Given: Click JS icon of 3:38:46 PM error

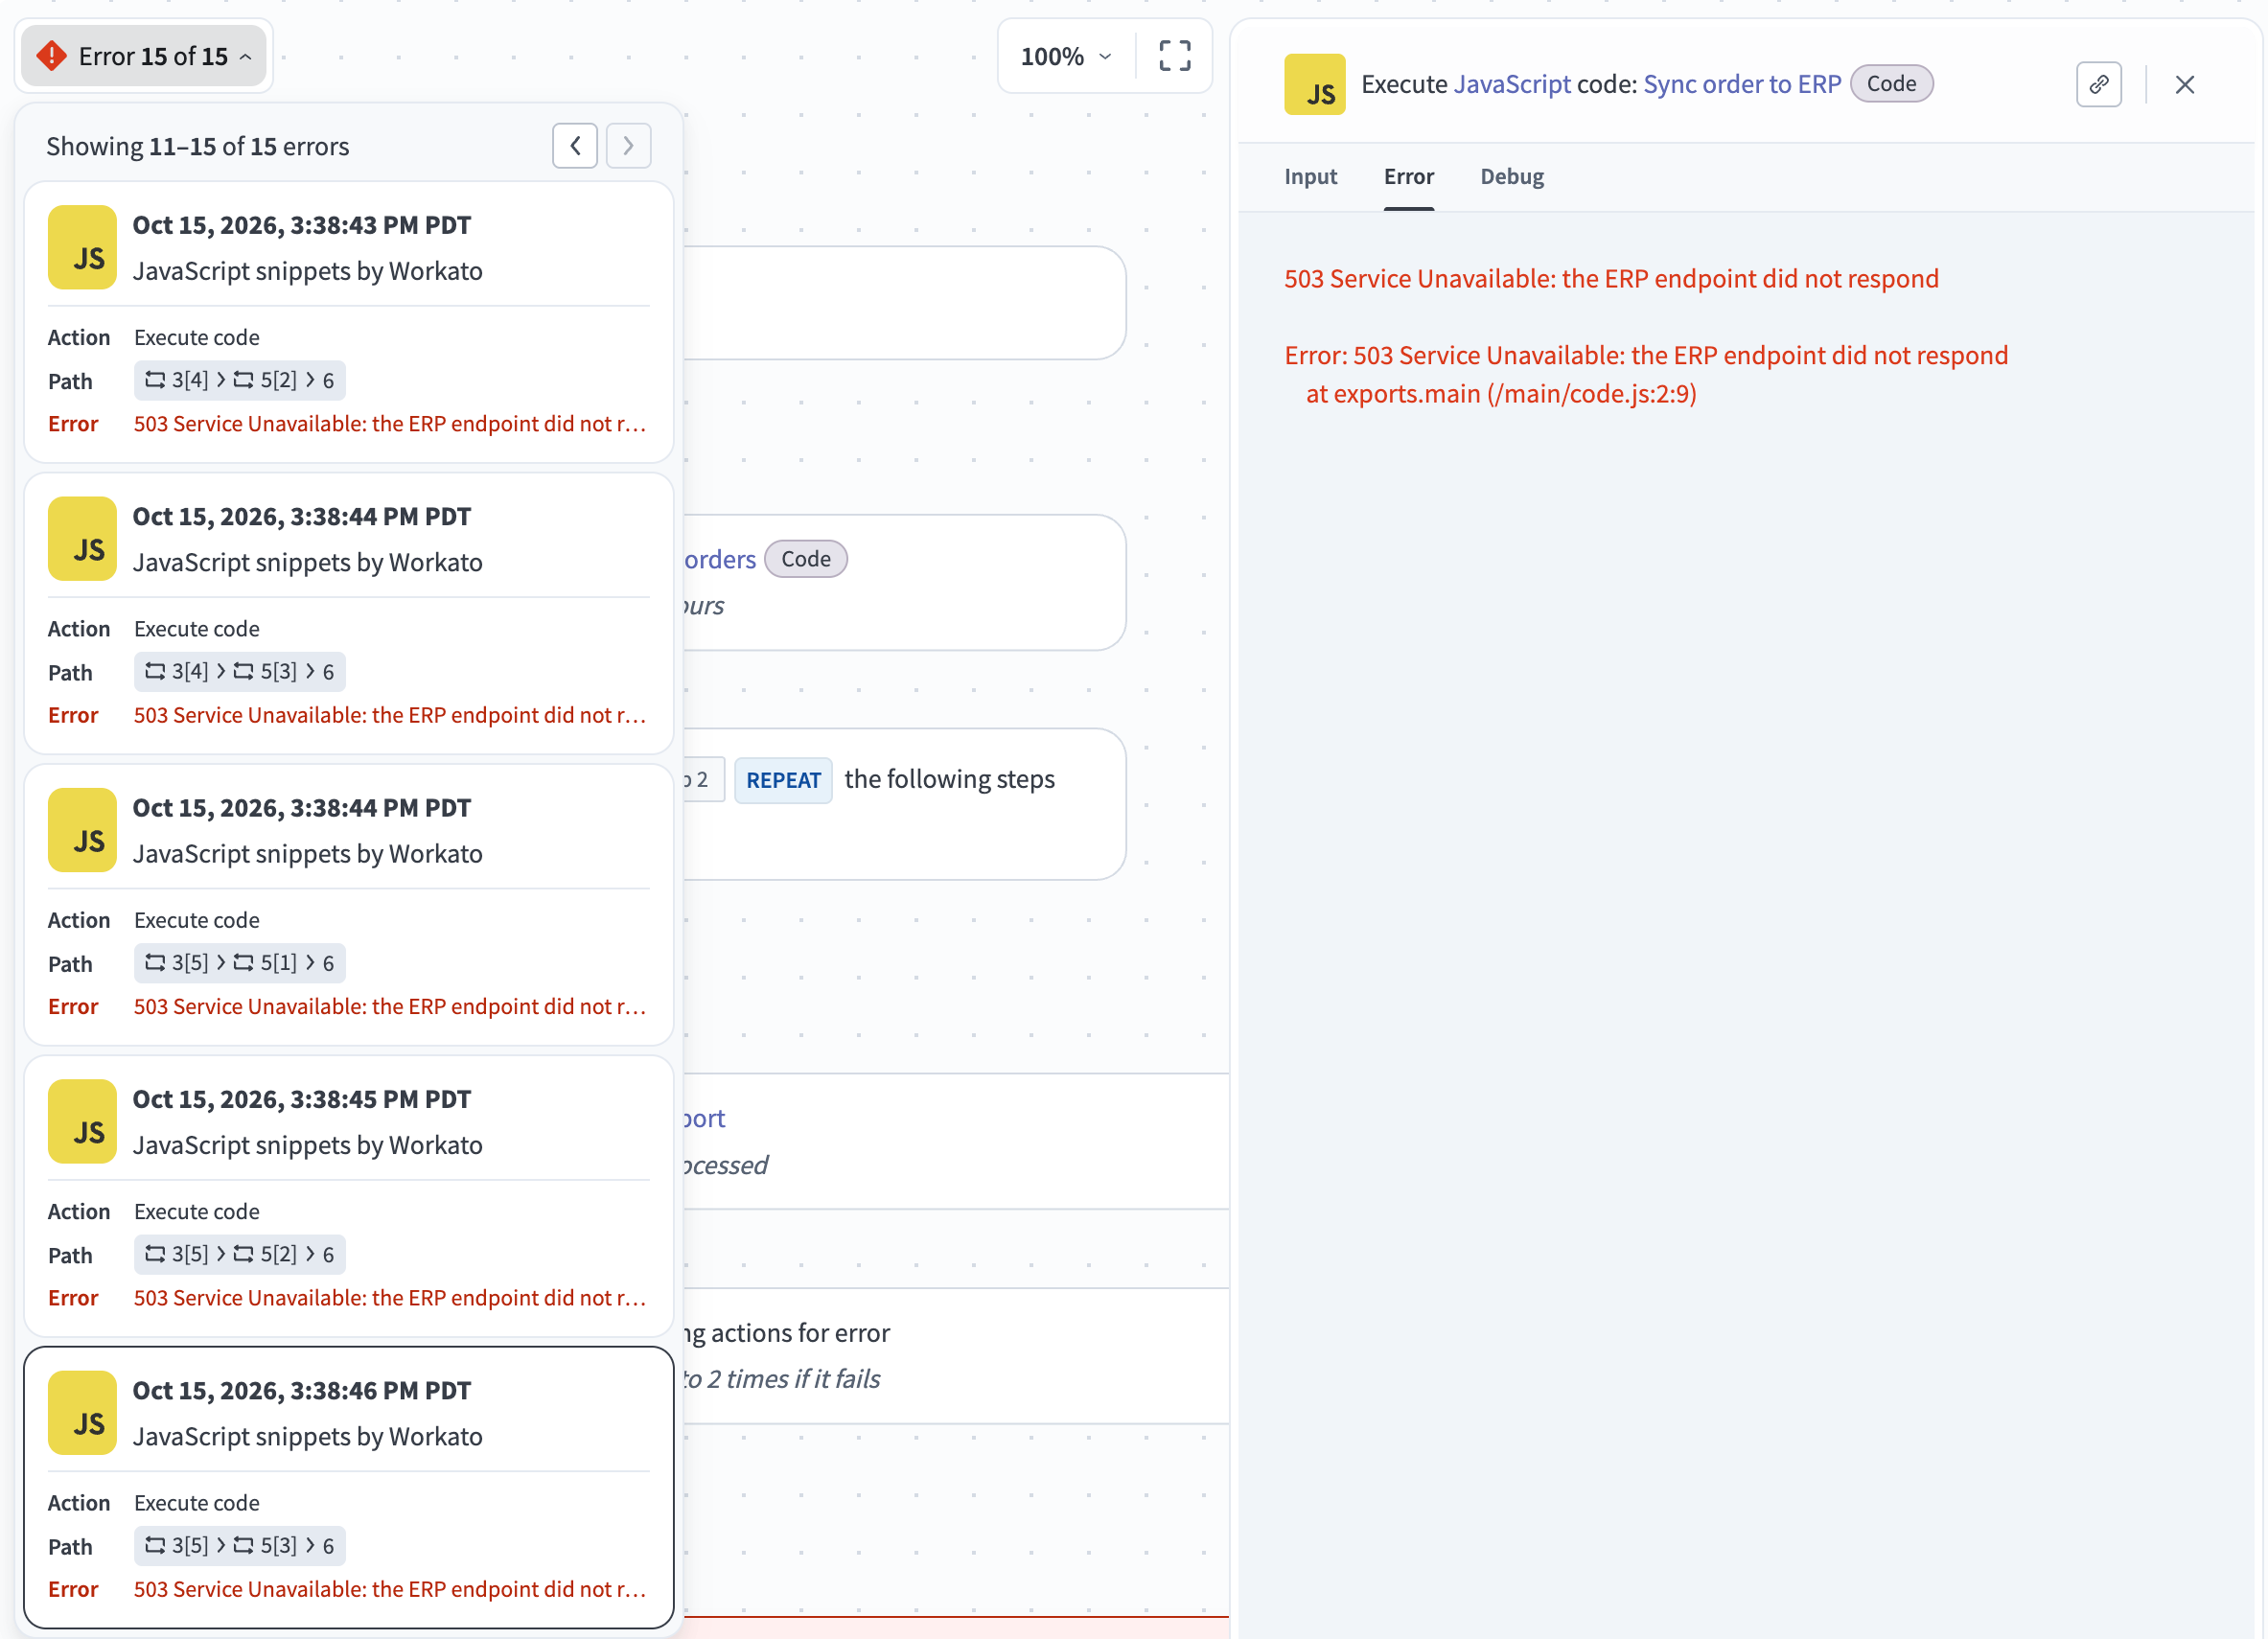Looking at the screenshot, I should (x=83, y=1413).
